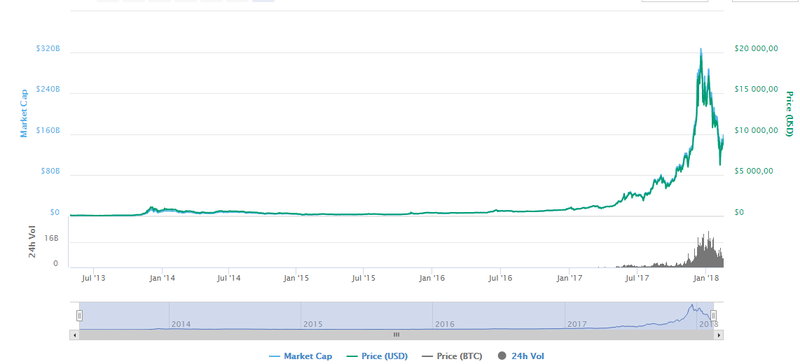Click the scrollbar grip in the navigator
This screenshot has height=364, width=800.
396,335
